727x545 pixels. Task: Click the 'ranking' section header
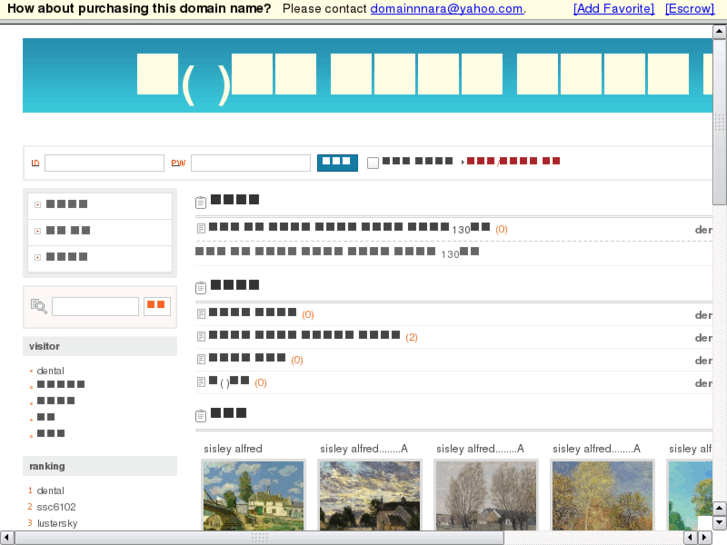pos(100,466)
